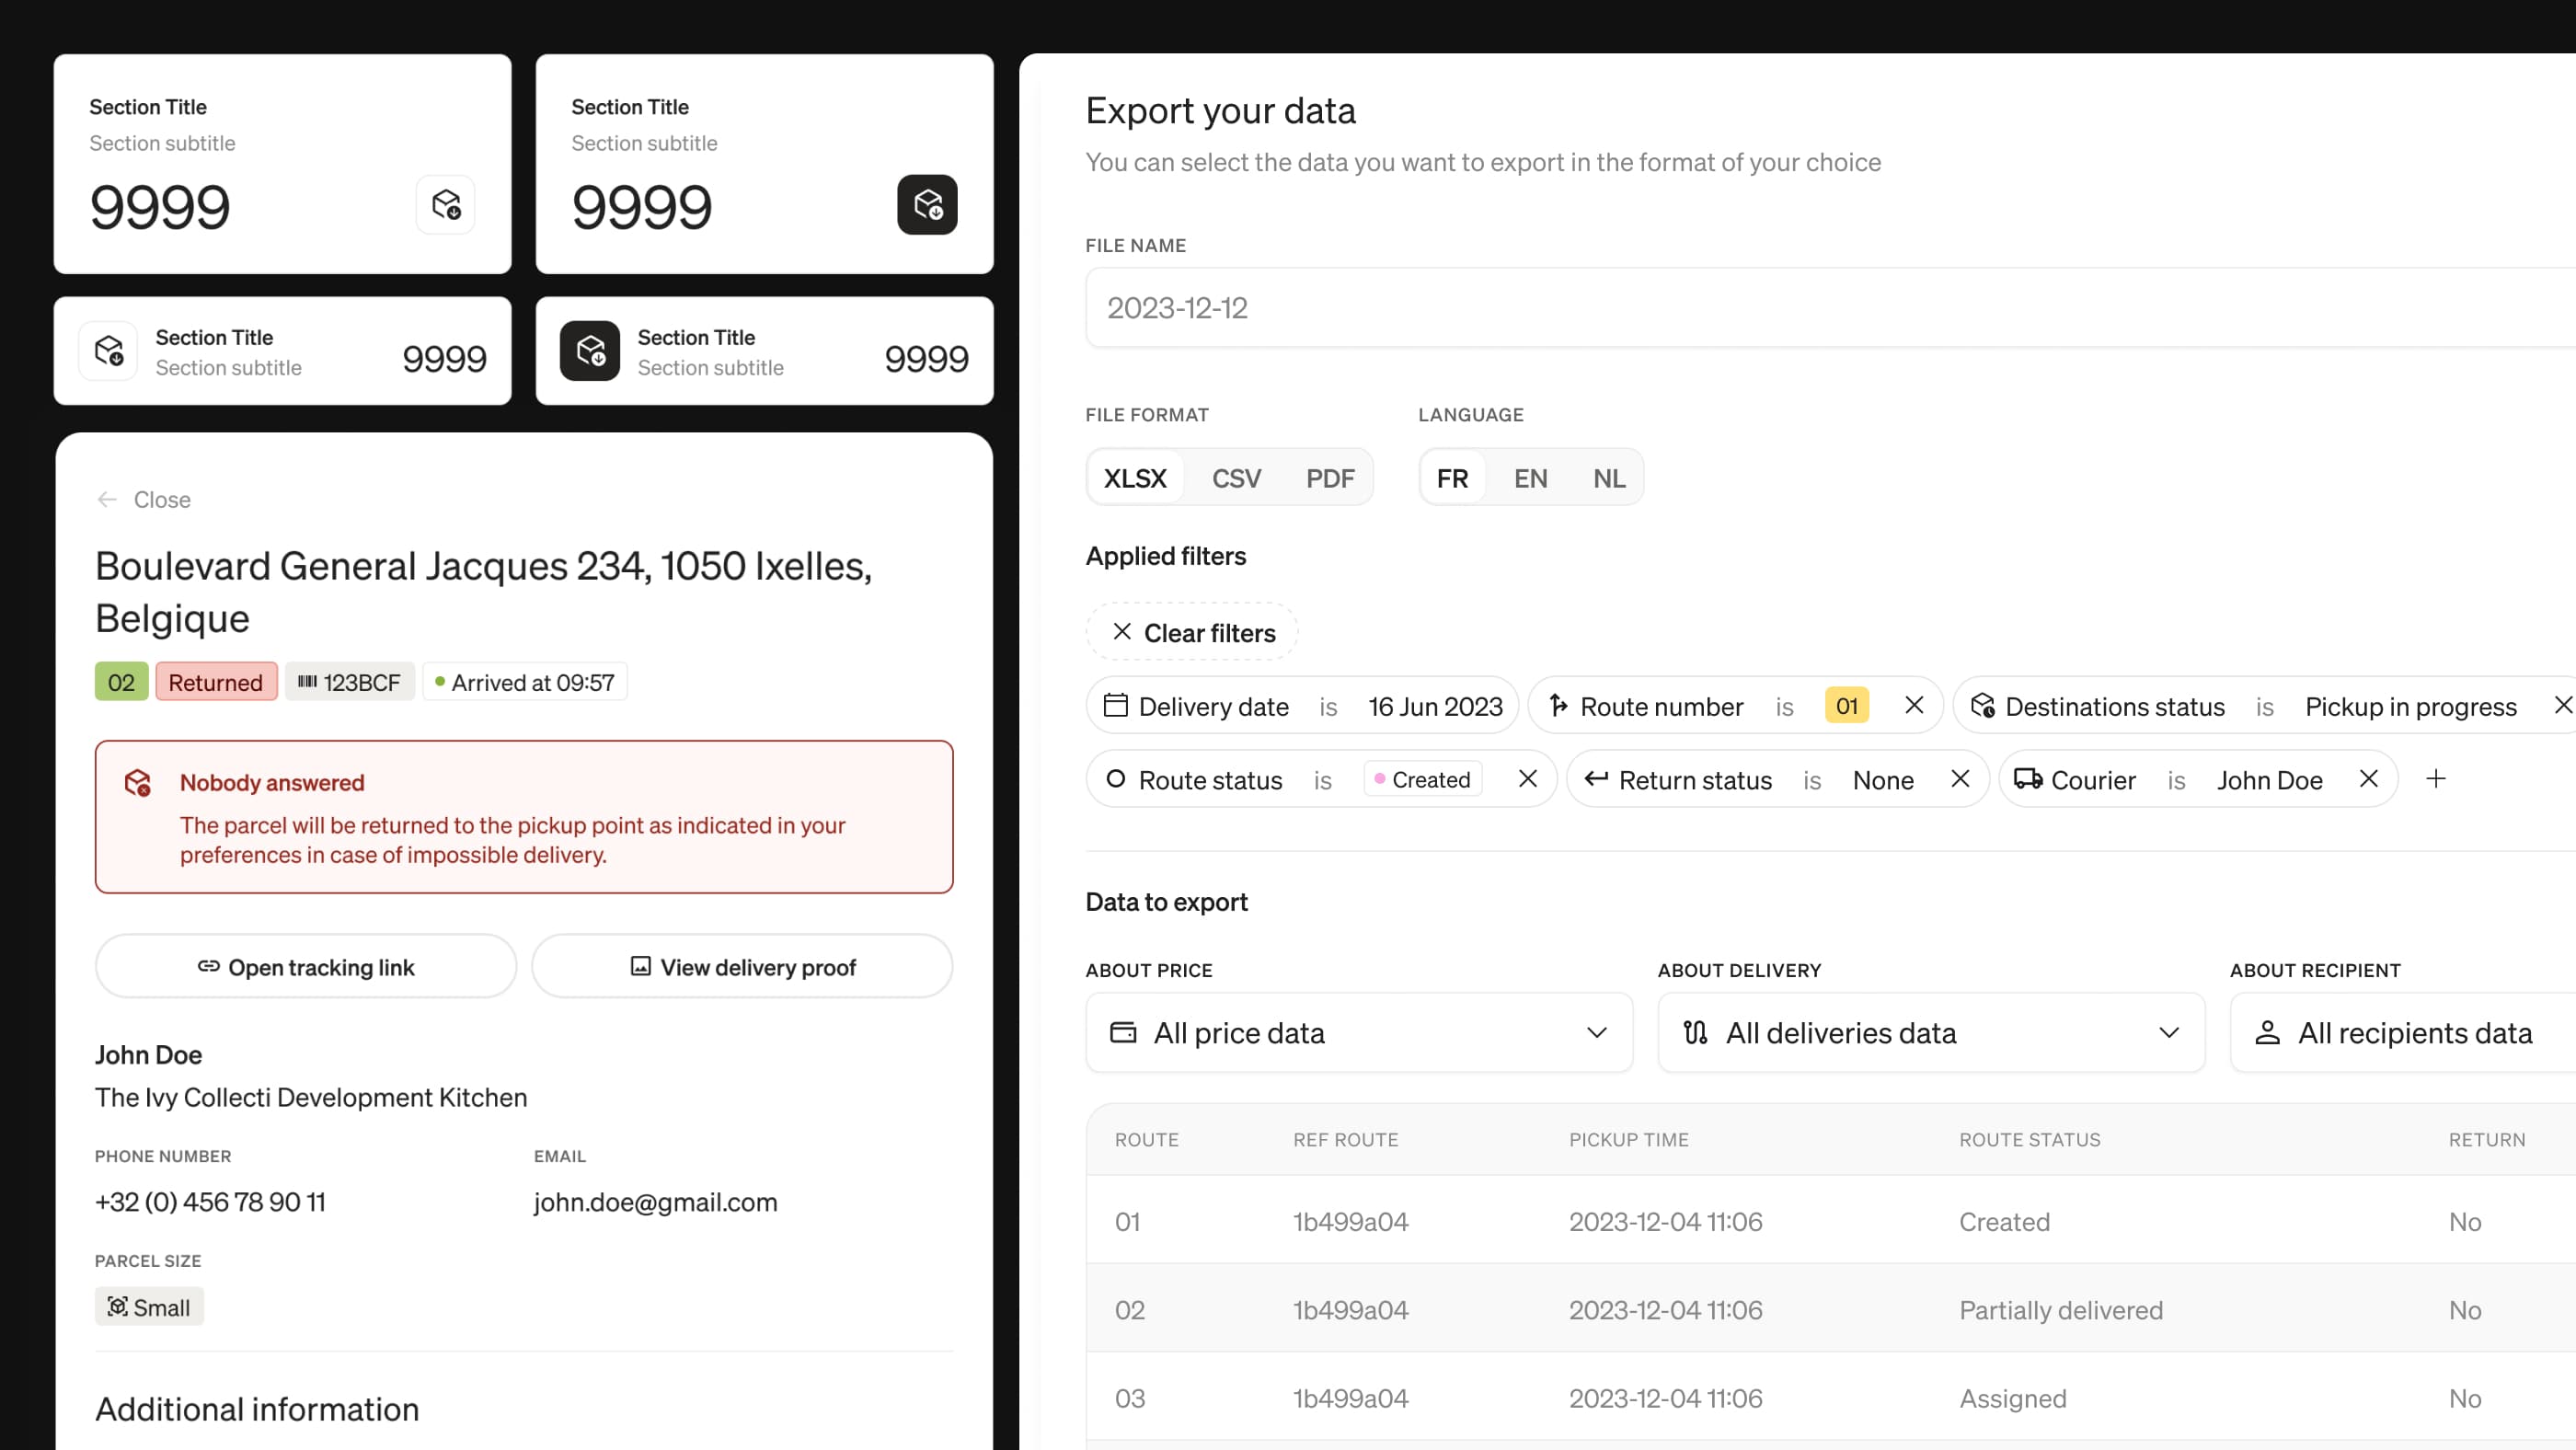Click the barcode icon on the 123BCF tag
The width and height of the screenshot is (2576, 1450).
(309, 681)
